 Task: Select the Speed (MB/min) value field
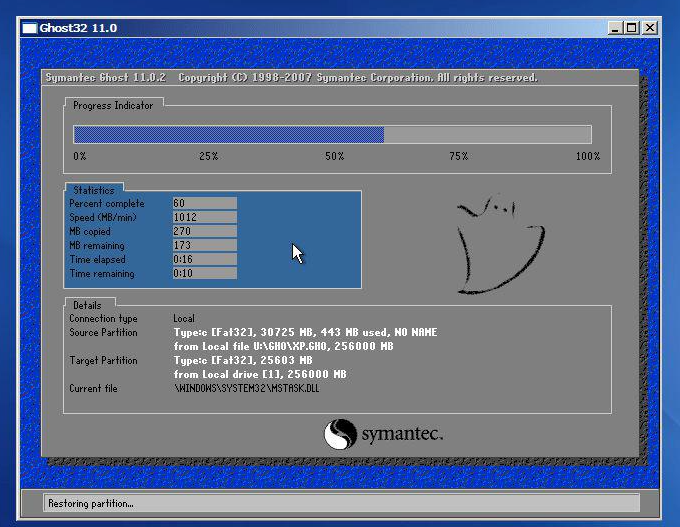point(204,217)
